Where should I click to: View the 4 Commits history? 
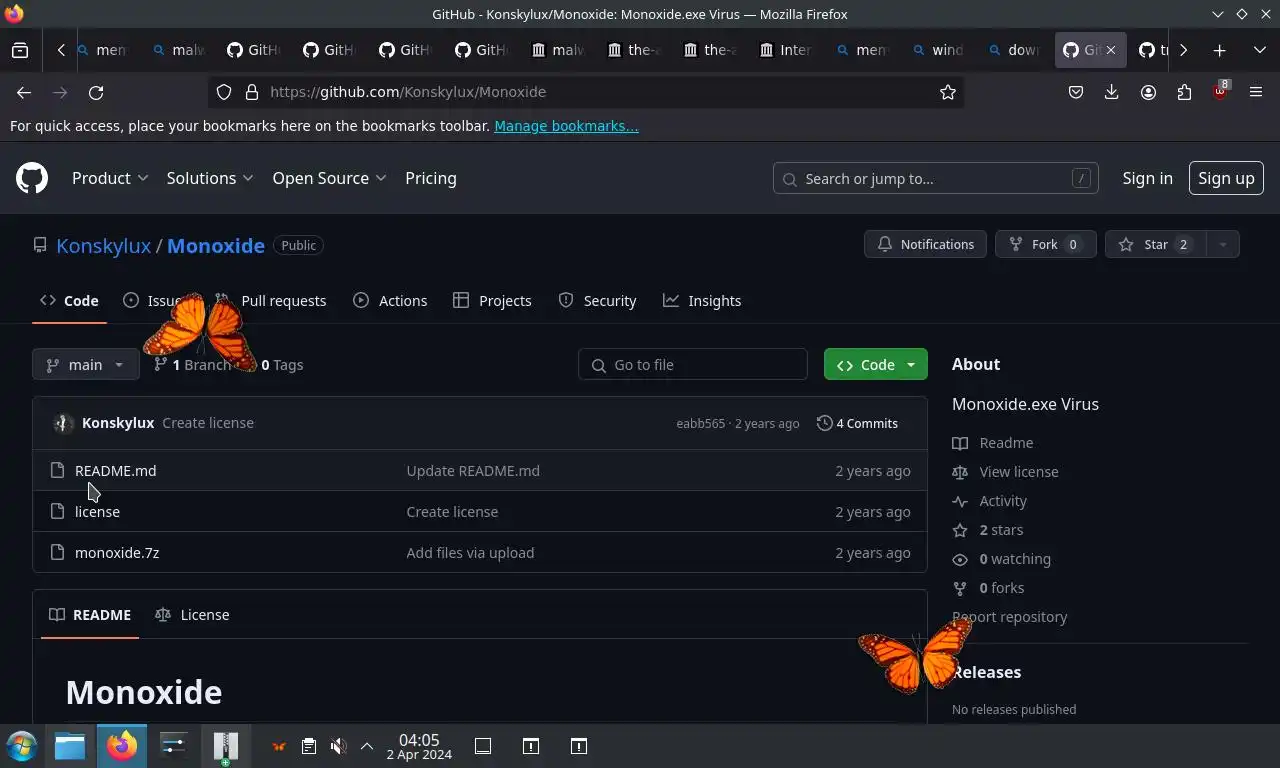(x=857, y=423)
